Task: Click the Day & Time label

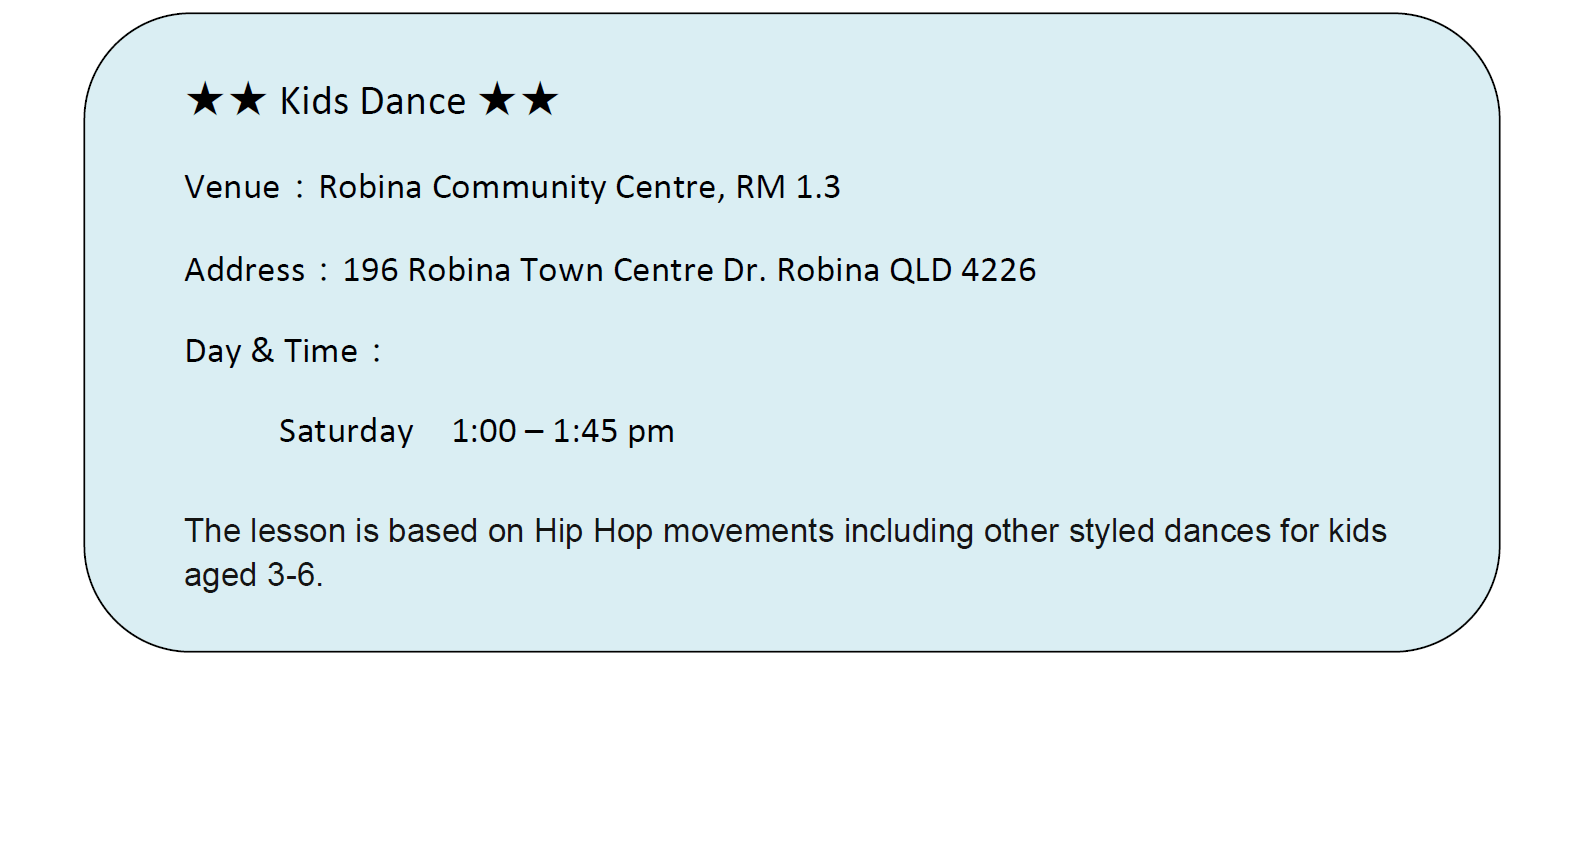Action: coord(271,351)
